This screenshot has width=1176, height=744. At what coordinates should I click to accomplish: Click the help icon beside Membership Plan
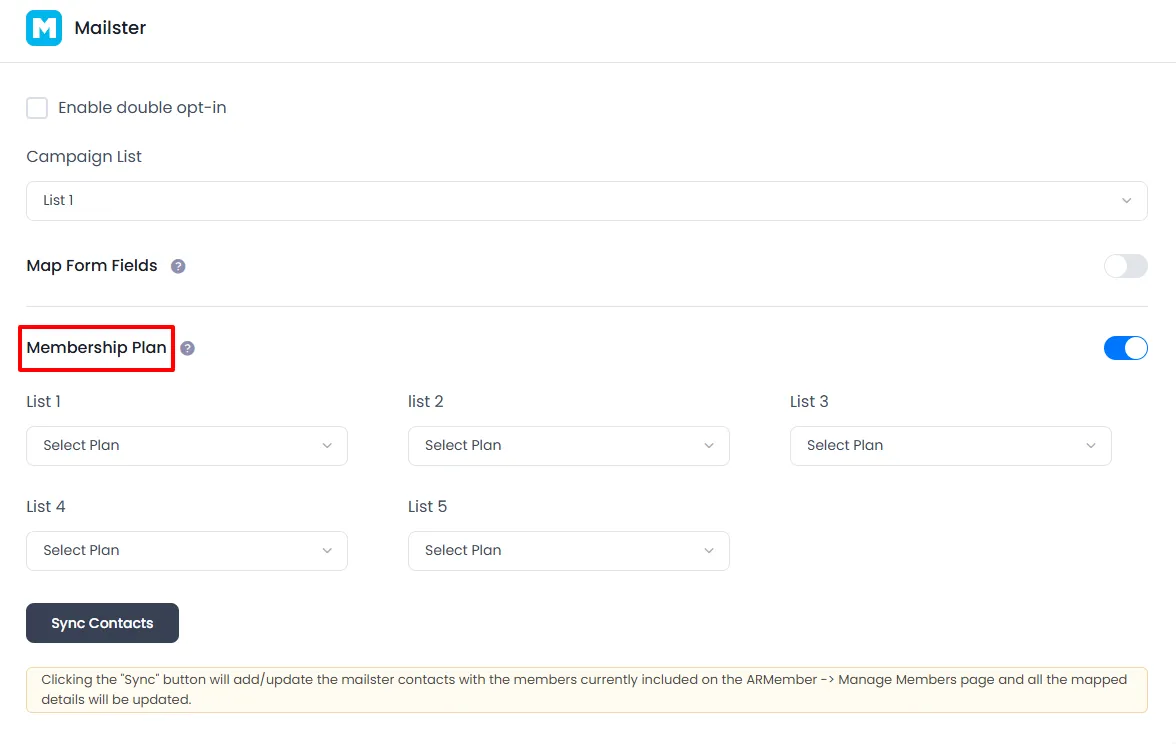[186, 348]
